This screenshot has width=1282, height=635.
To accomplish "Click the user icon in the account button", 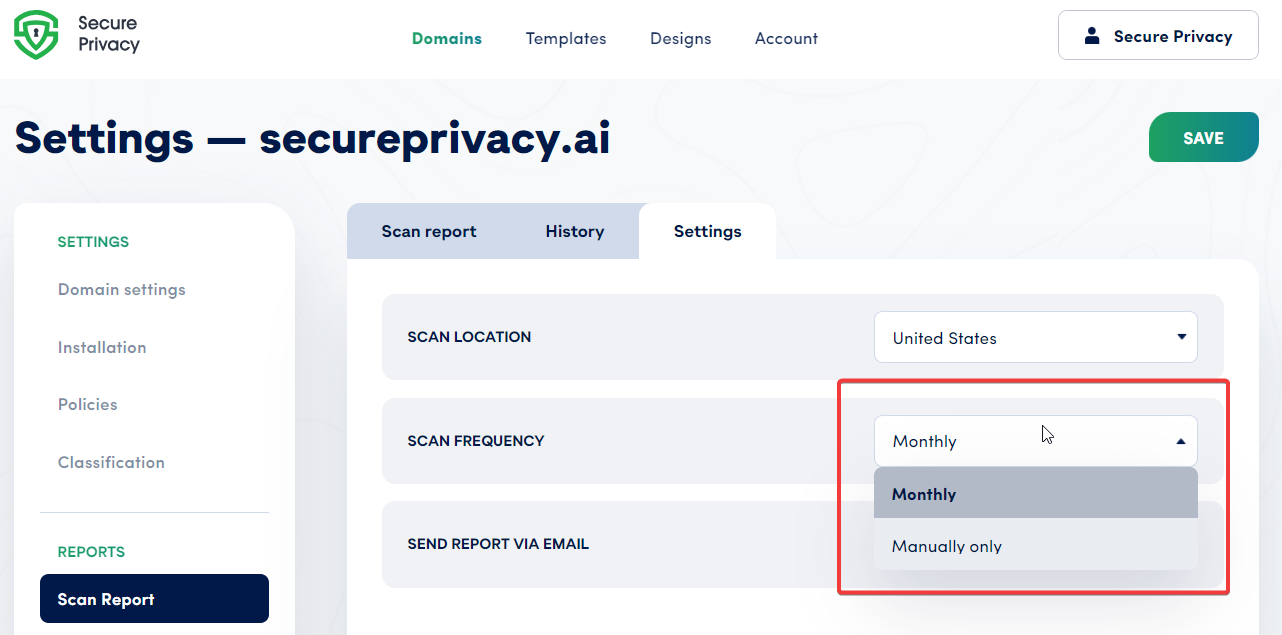I will pos(1090,35).
